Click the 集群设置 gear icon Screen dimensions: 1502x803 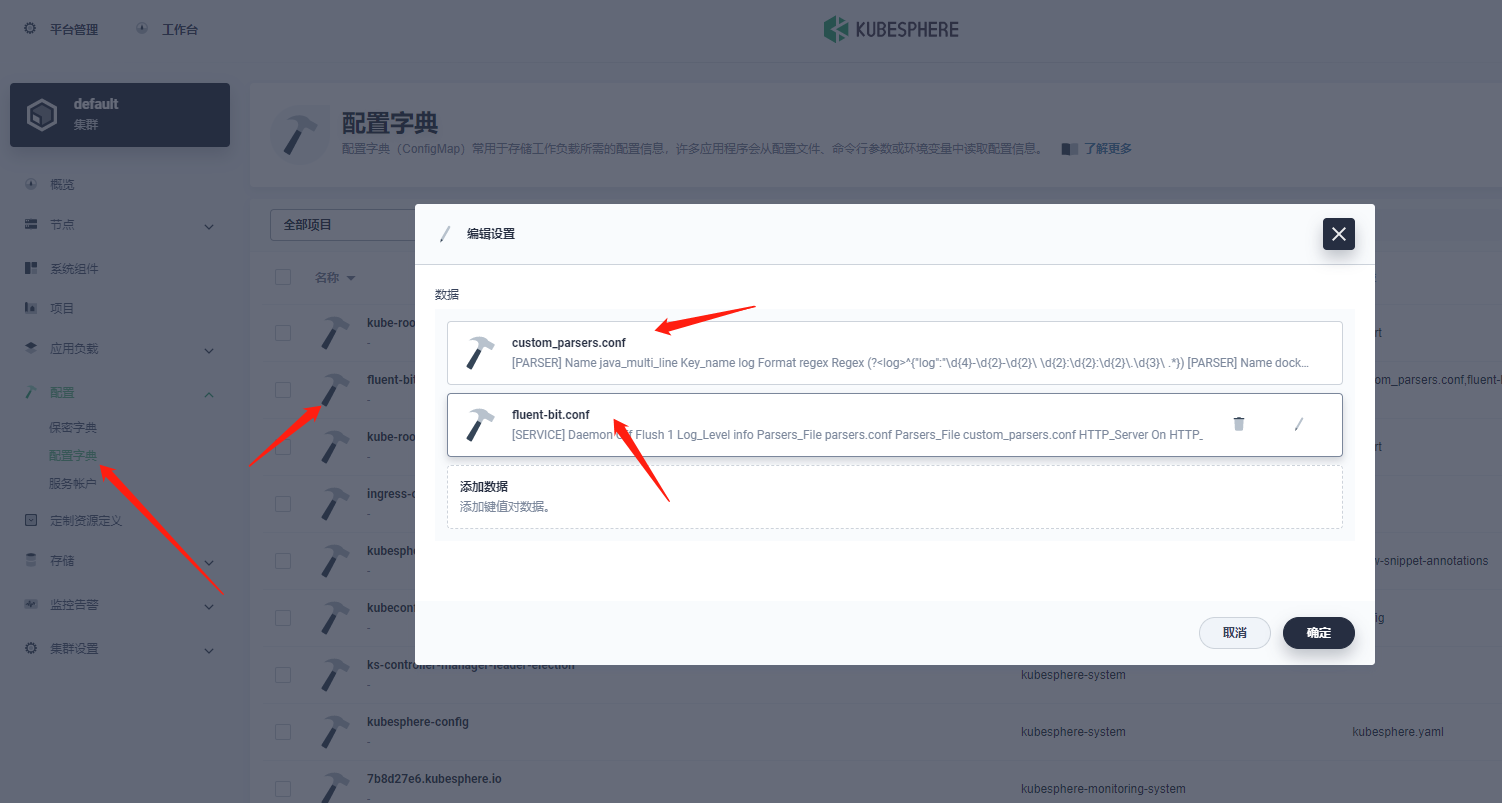pyautogui.click(x=31, y=648)
